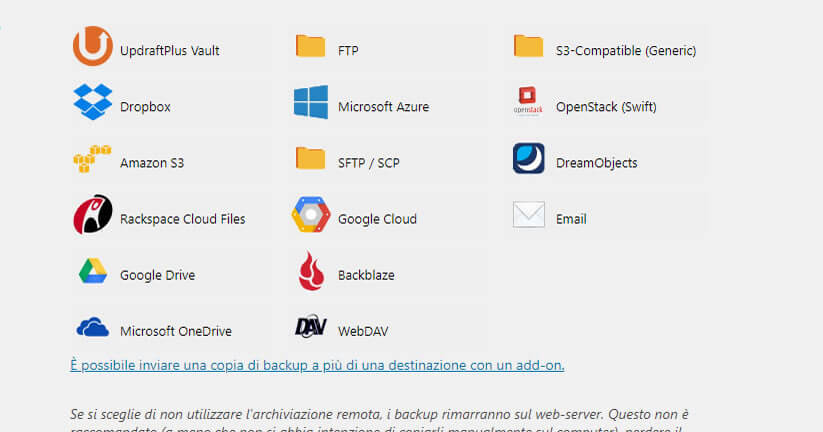Select the Microsoft OneDrive label

pyautogui.click(x=176, y=331)
